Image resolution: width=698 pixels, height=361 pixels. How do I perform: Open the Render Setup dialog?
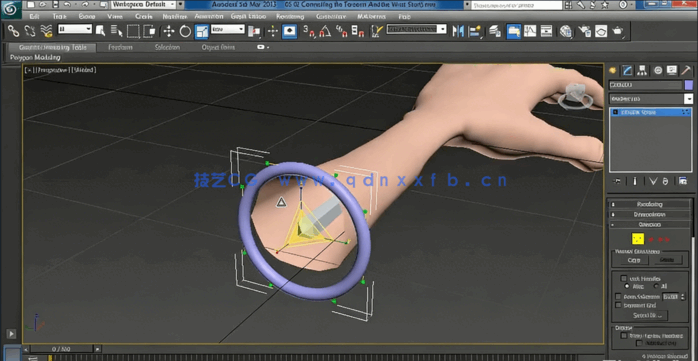[584, 31]
